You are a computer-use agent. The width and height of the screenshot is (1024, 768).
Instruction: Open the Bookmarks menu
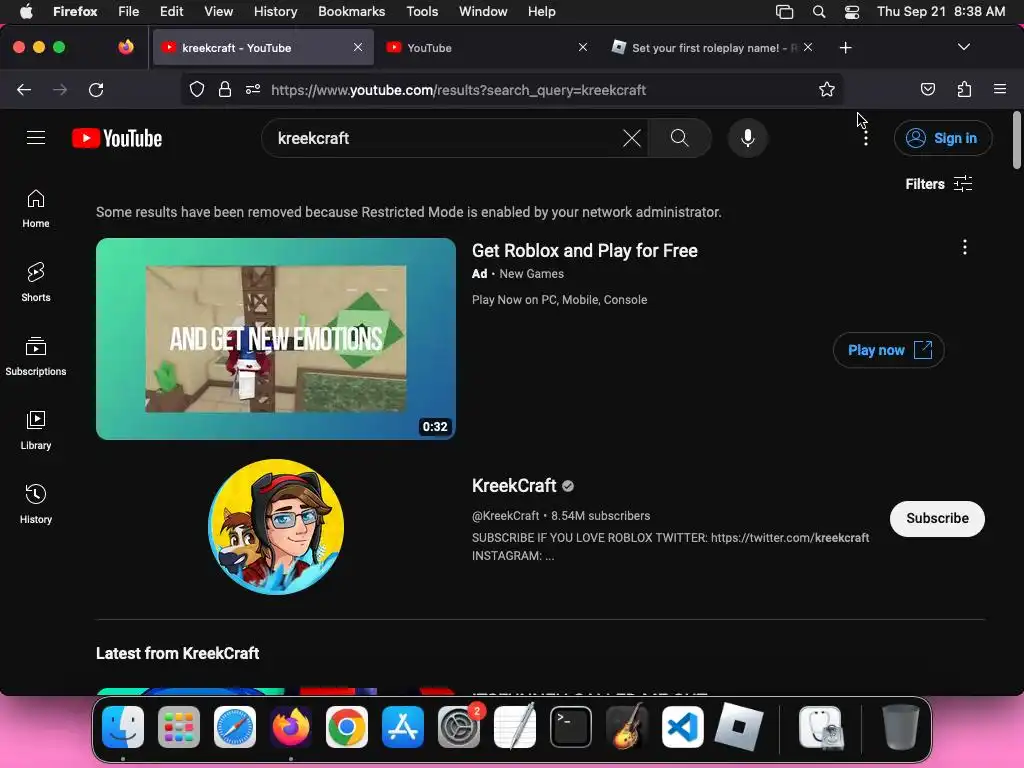coord(351,11)
